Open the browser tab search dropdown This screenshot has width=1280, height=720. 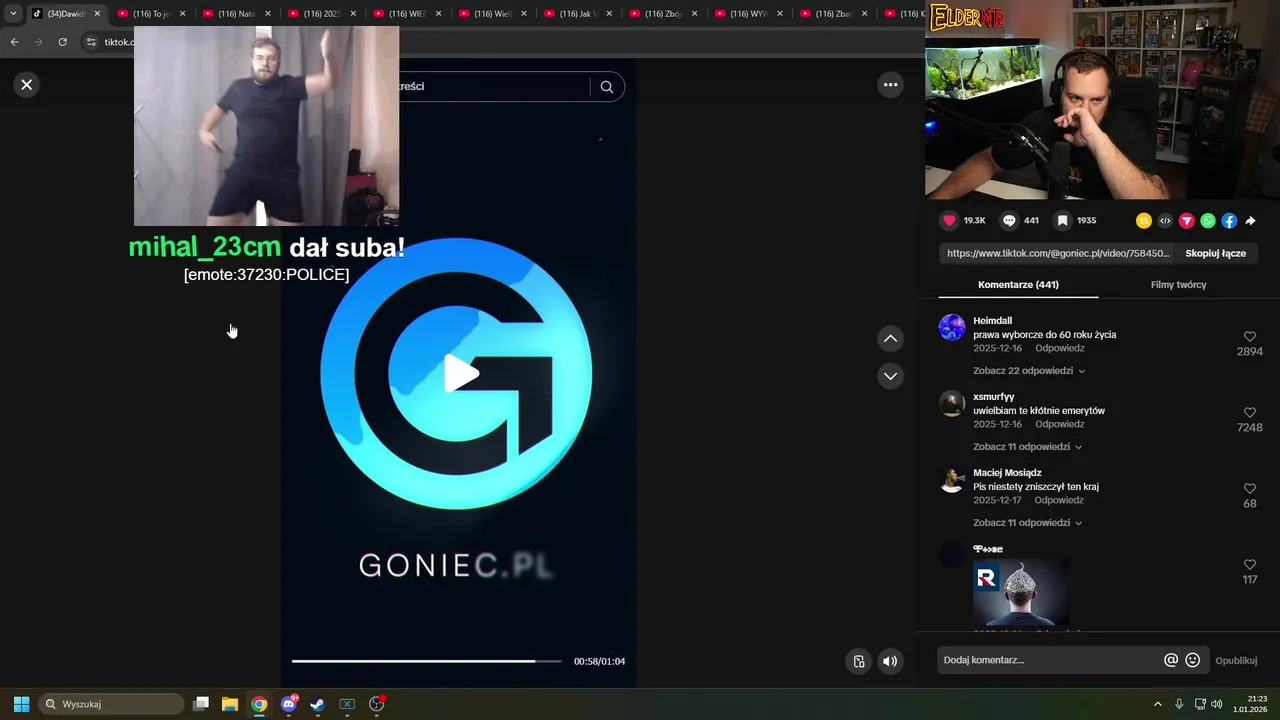pyautogui.click(x=13, y=14)
